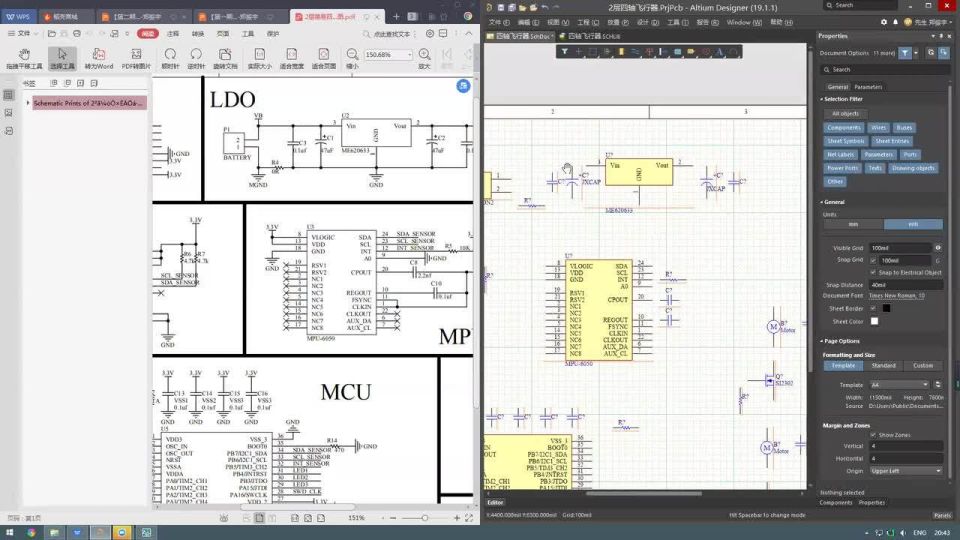Open Altium Window (W) menu

tap(744, 22)
